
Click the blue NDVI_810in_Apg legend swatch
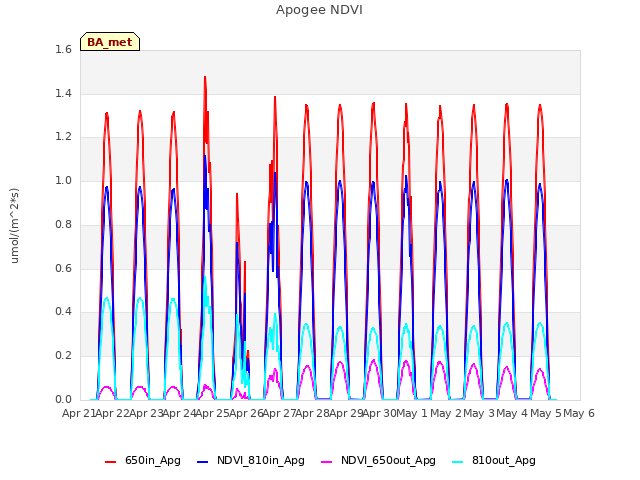[x=202, y=462]
